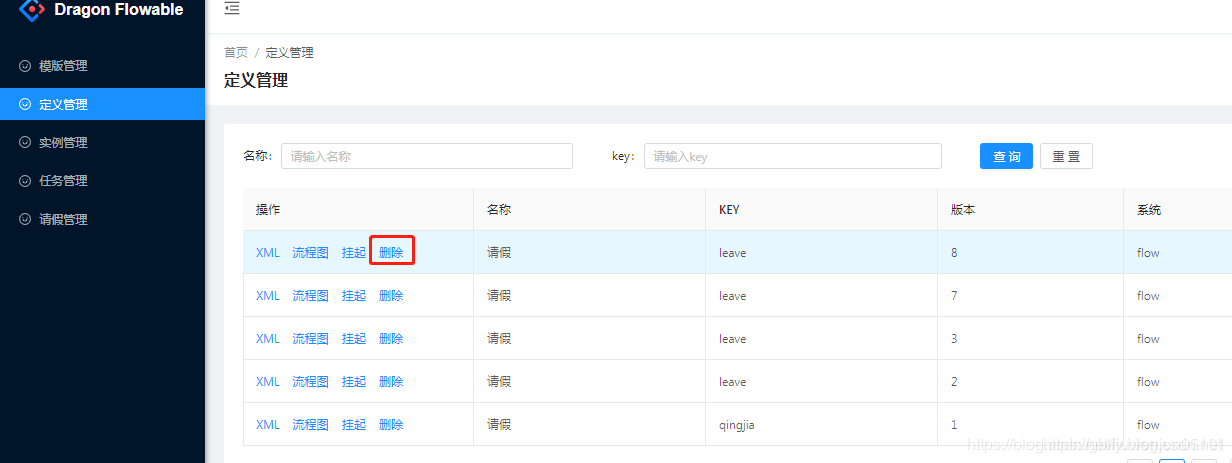
Task: Click the qingjia key cell
Action: [821, 425]
